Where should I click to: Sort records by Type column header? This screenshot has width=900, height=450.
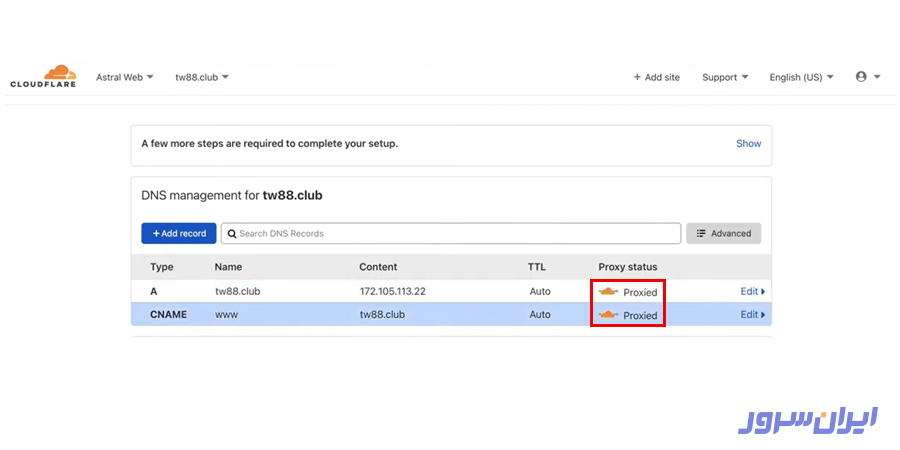(162, 267)
